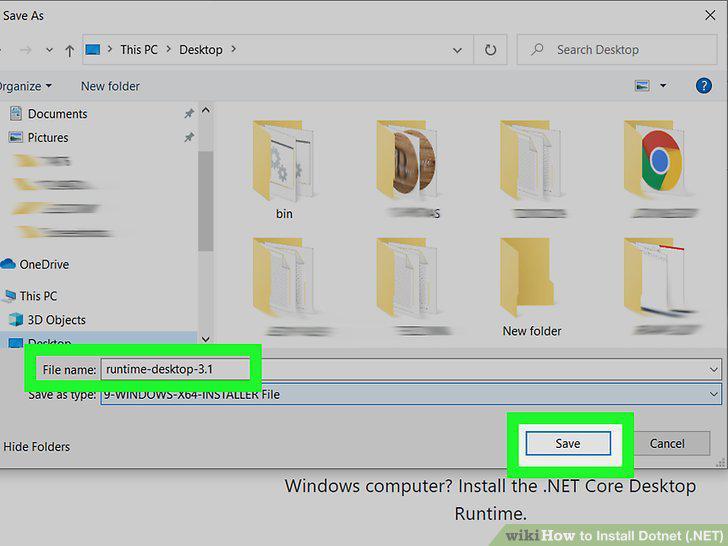Image resolution: width=728 pixels, height=546 pixels.
Task: Close the Save As dialog
Action: [710, 15]
